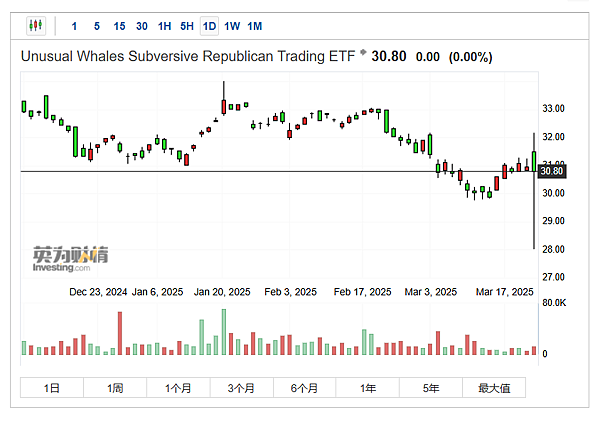Click the small dot icon beside ETF title
The height and width of the screenshot is (422, 600).
tap(363, 52)
